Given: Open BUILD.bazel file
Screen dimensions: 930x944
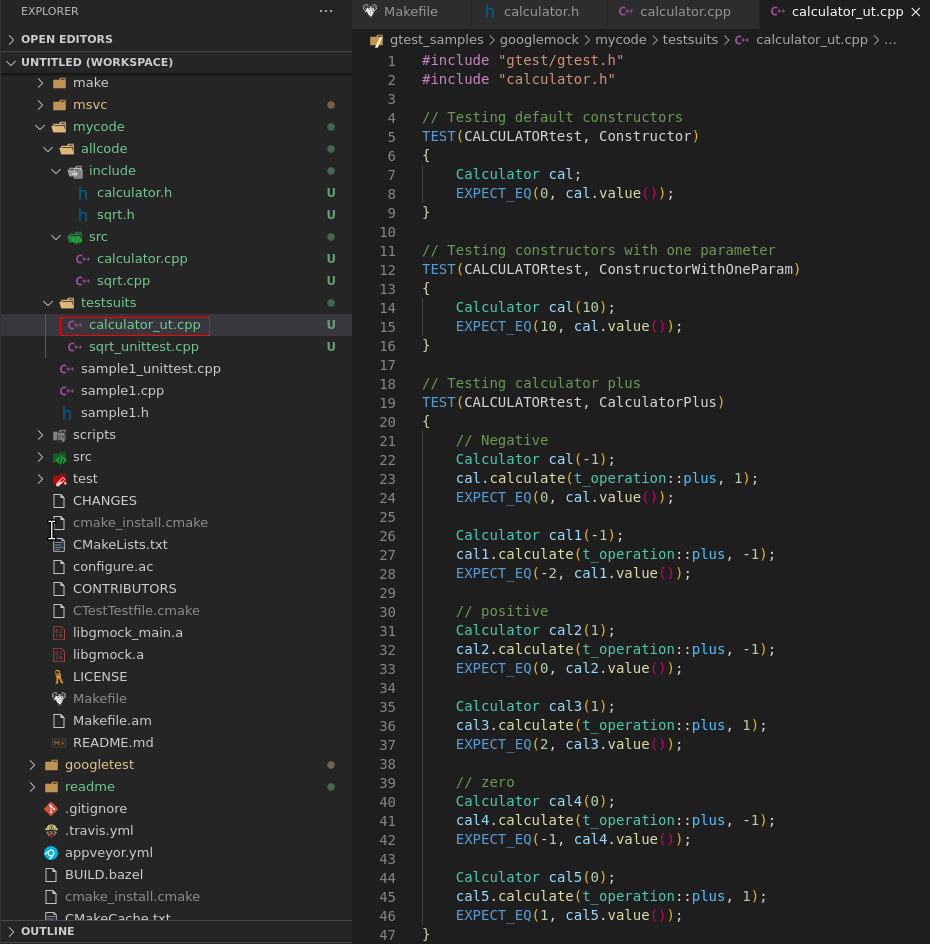Looking at the screenshot, I should [x=104, y=875].
